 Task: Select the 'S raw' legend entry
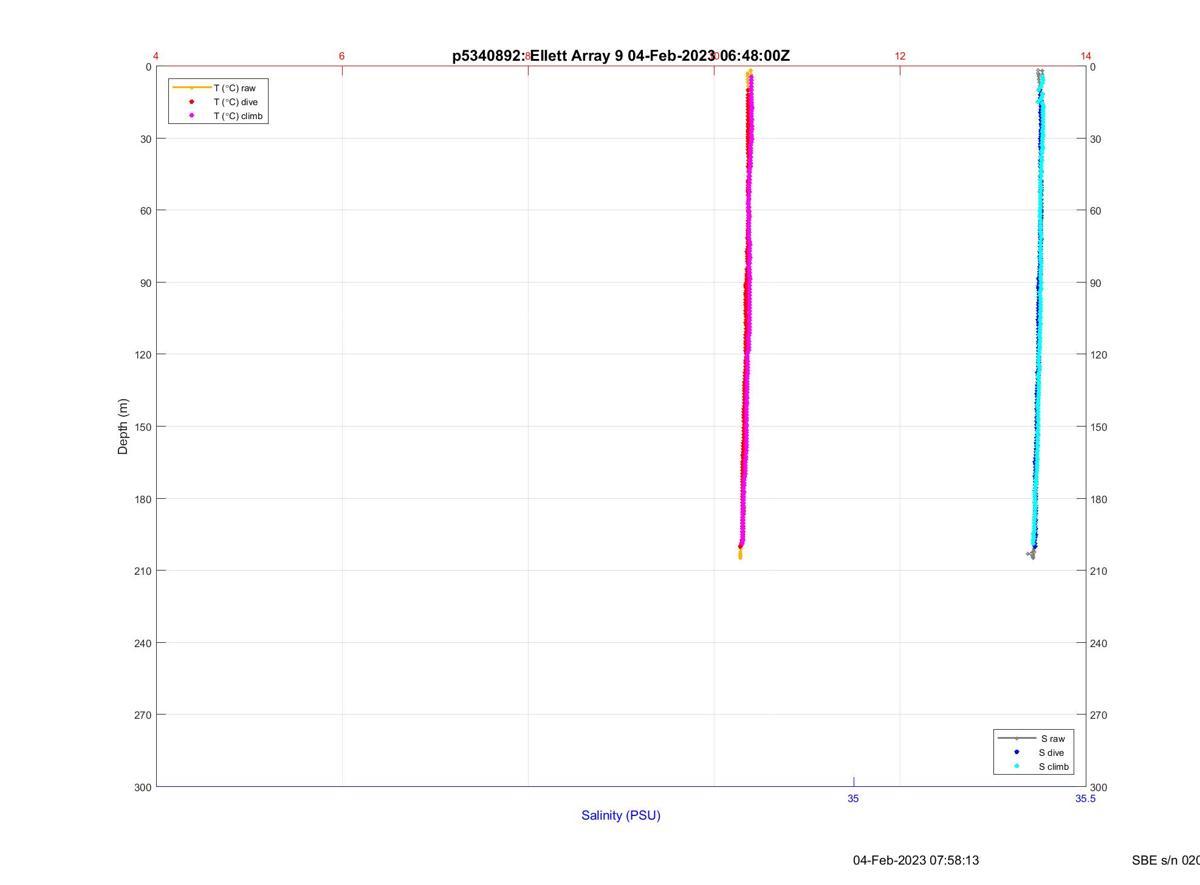1052,738
